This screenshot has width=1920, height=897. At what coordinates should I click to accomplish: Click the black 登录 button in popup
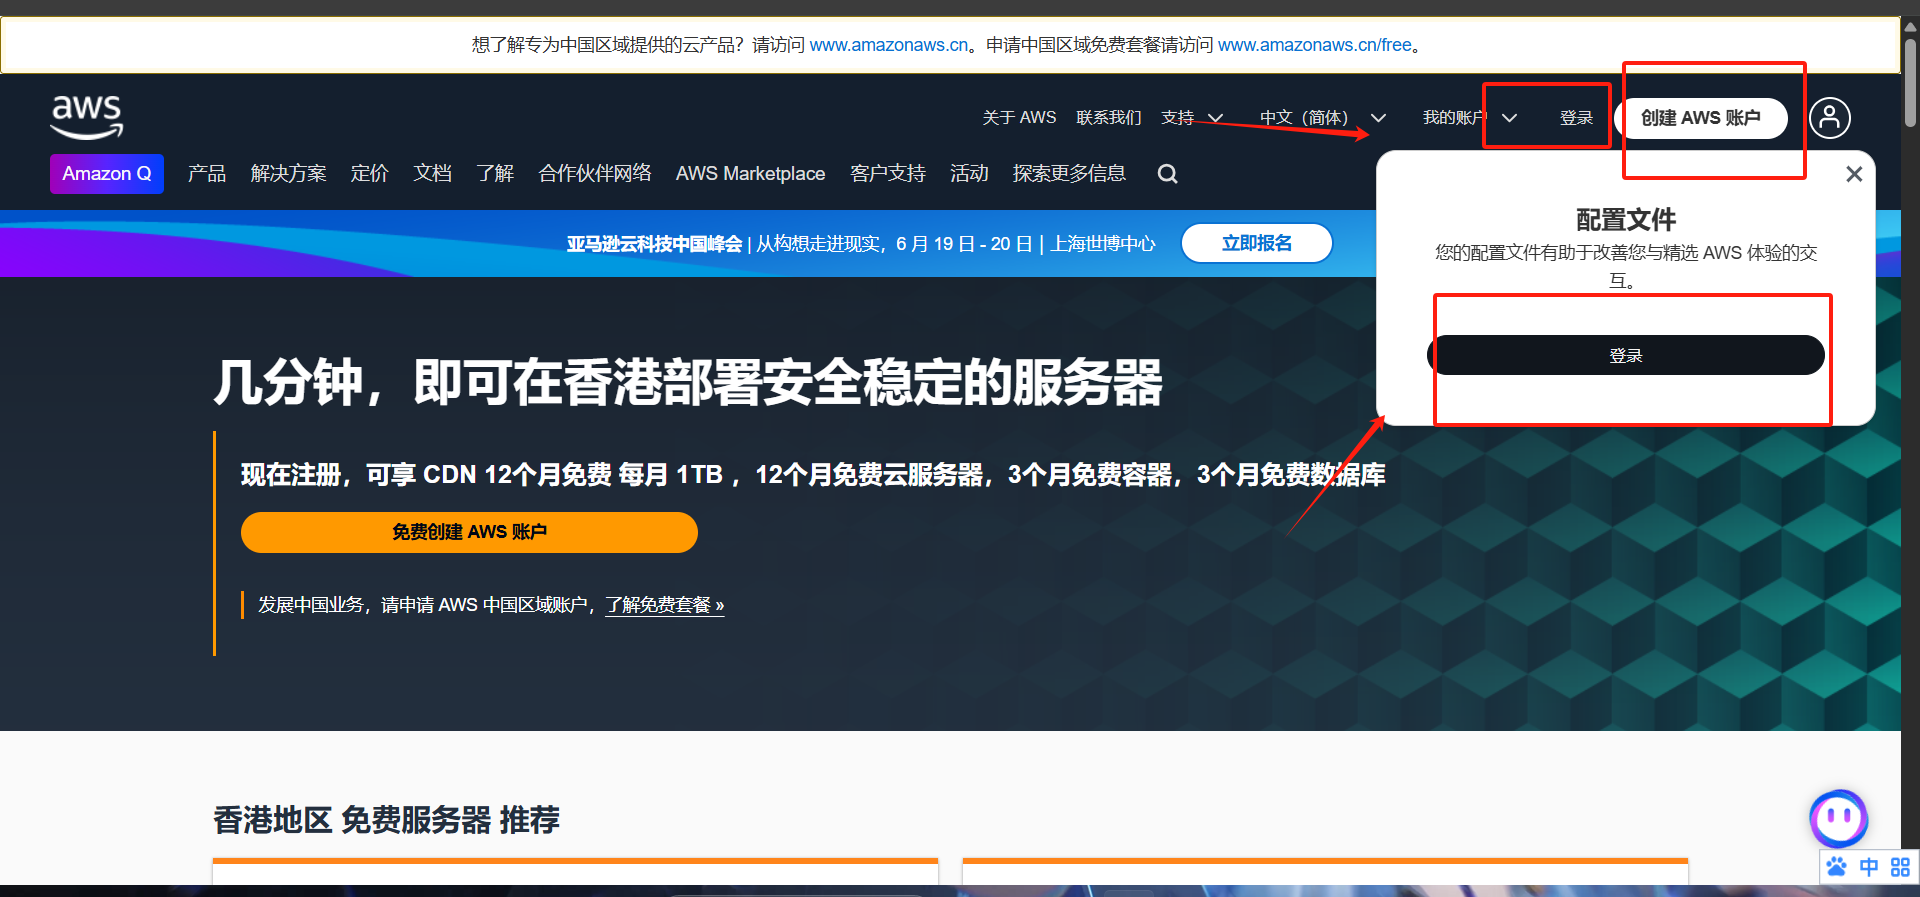1625,355
